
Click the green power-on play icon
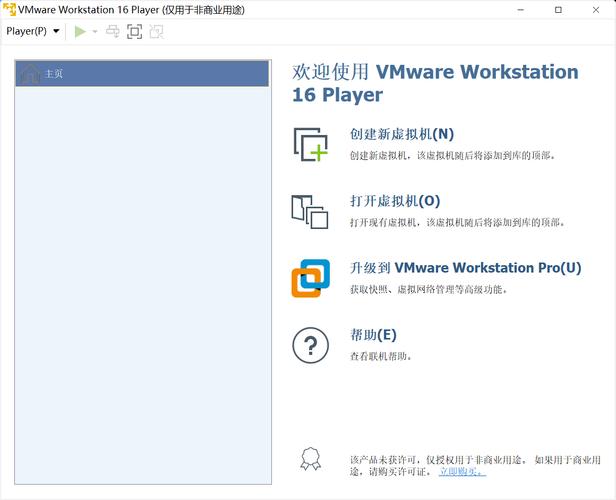pyautogui.click(x=80, y=31)
